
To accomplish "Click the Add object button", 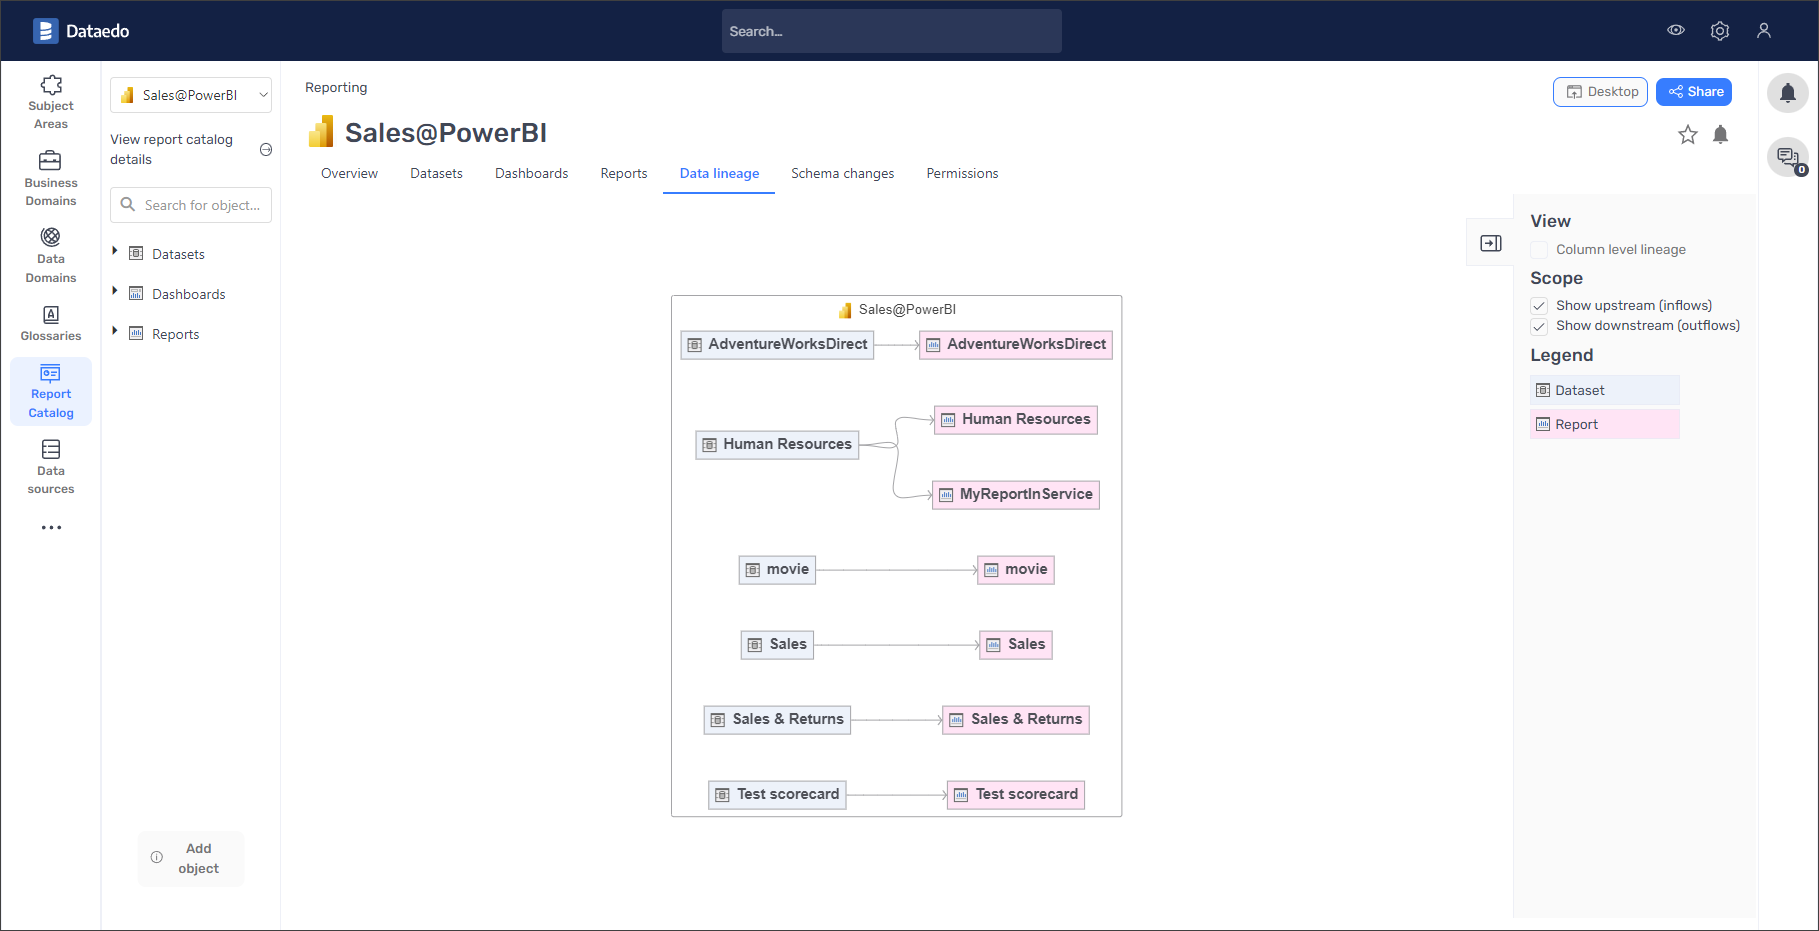I will pos(191,858).
